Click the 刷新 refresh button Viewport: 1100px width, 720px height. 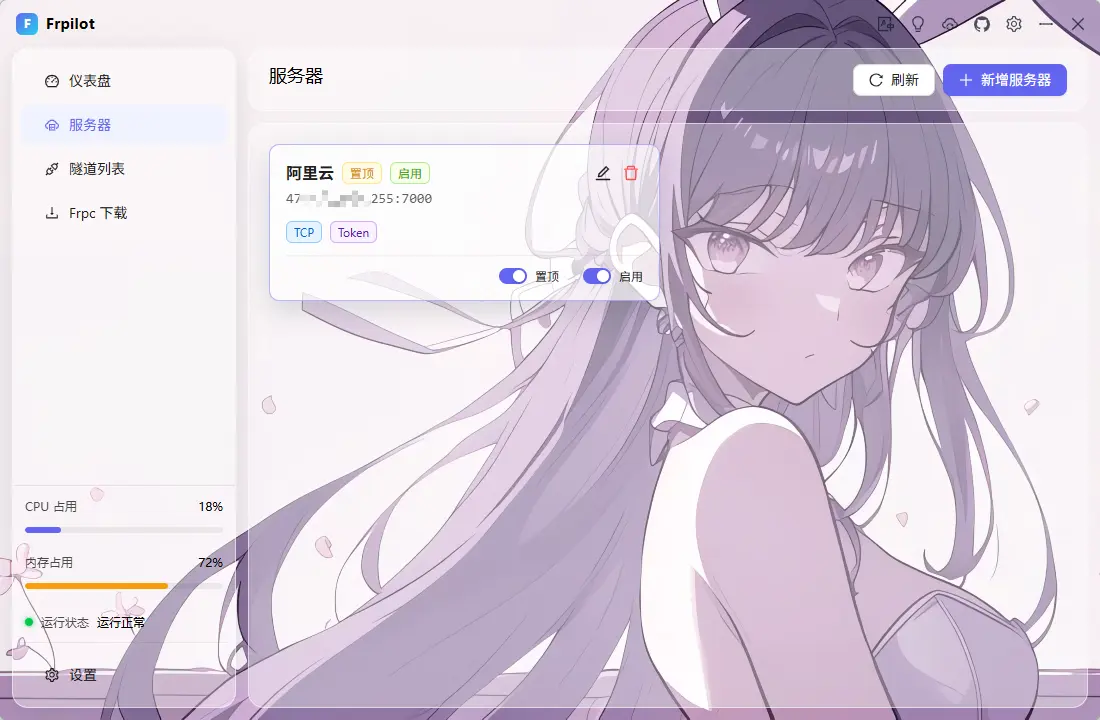click(894, 80)
